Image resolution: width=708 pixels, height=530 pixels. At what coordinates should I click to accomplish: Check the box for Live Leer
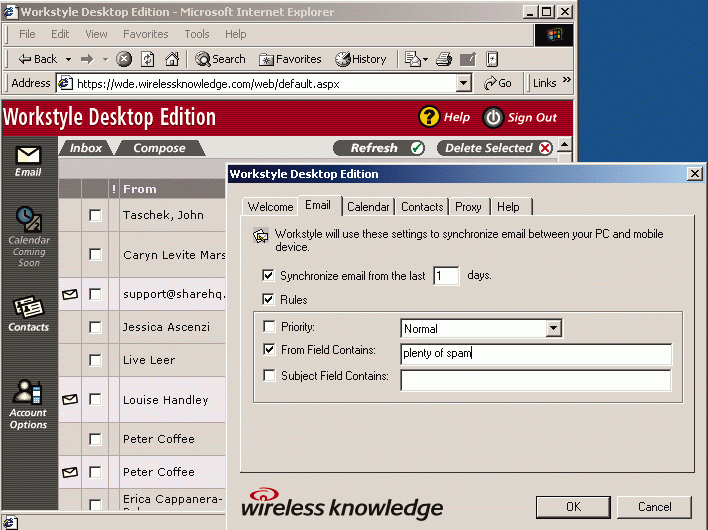tap(95, 360)
